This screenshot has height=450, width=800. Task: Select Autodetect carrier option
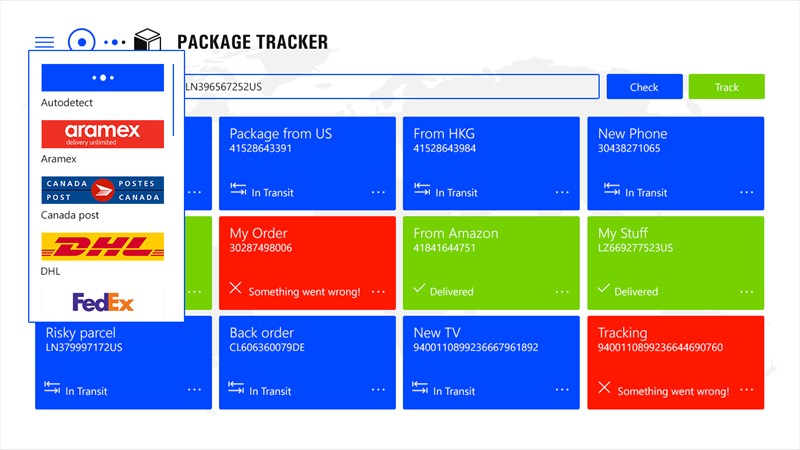(103, 78)
